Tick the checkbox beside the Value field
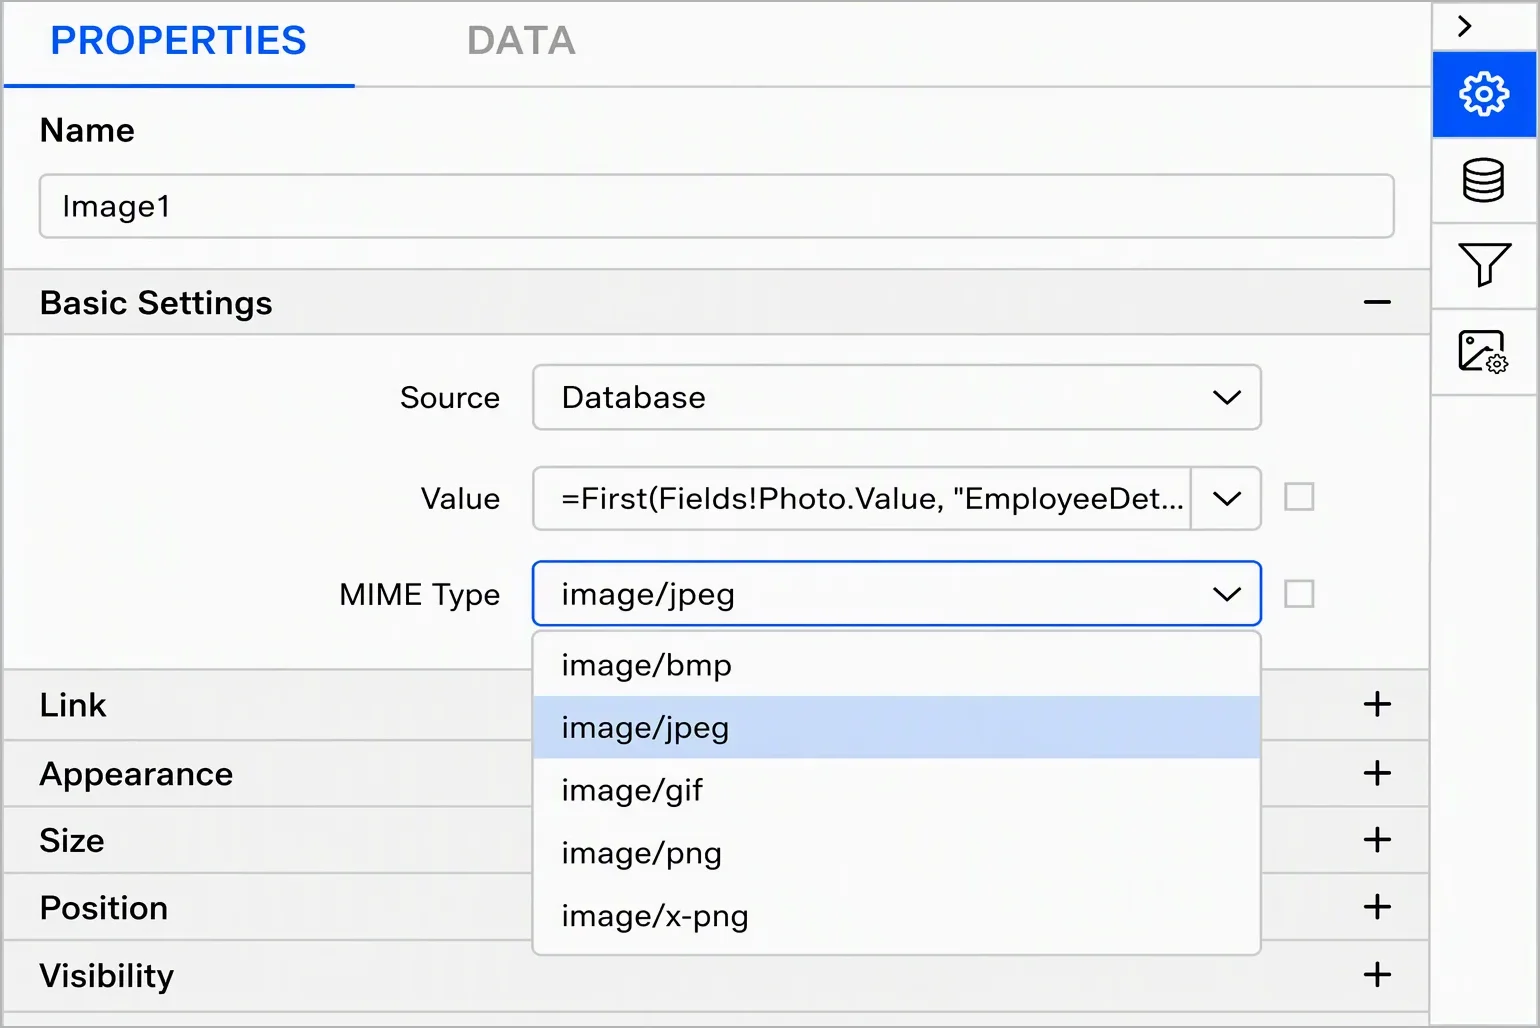Image resolution: width=1540 pixels, height=1028 pixels. [1299, 497]
